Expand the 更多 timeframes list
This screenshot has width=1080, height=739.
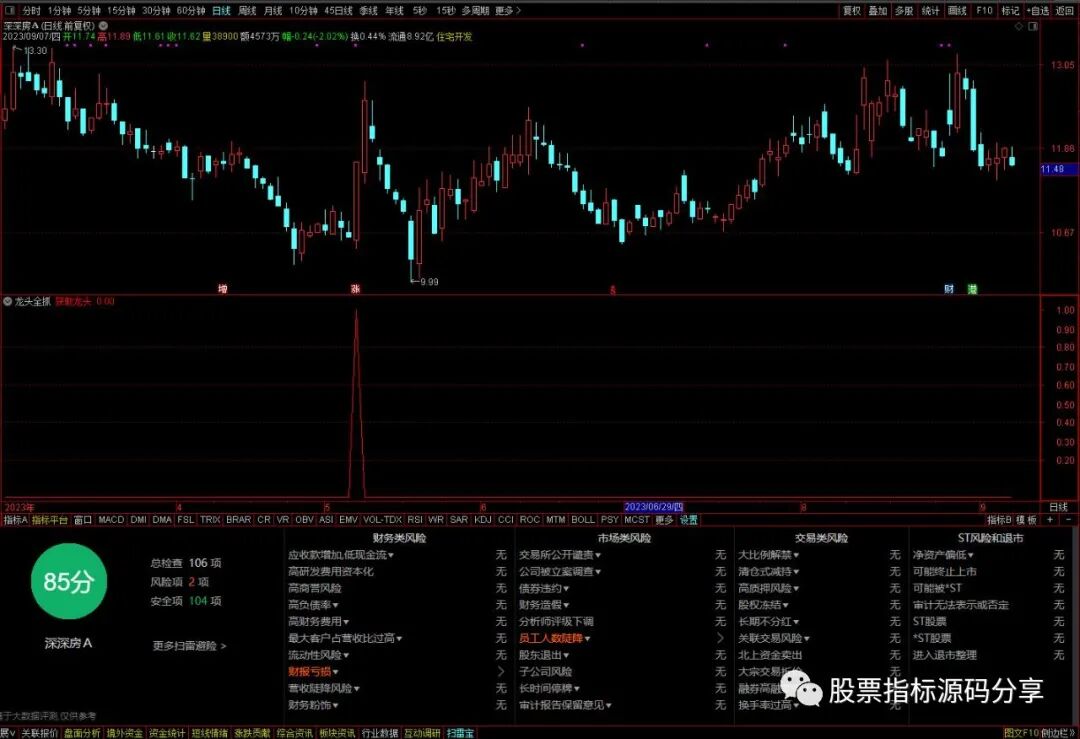click(x=508, y=10)
